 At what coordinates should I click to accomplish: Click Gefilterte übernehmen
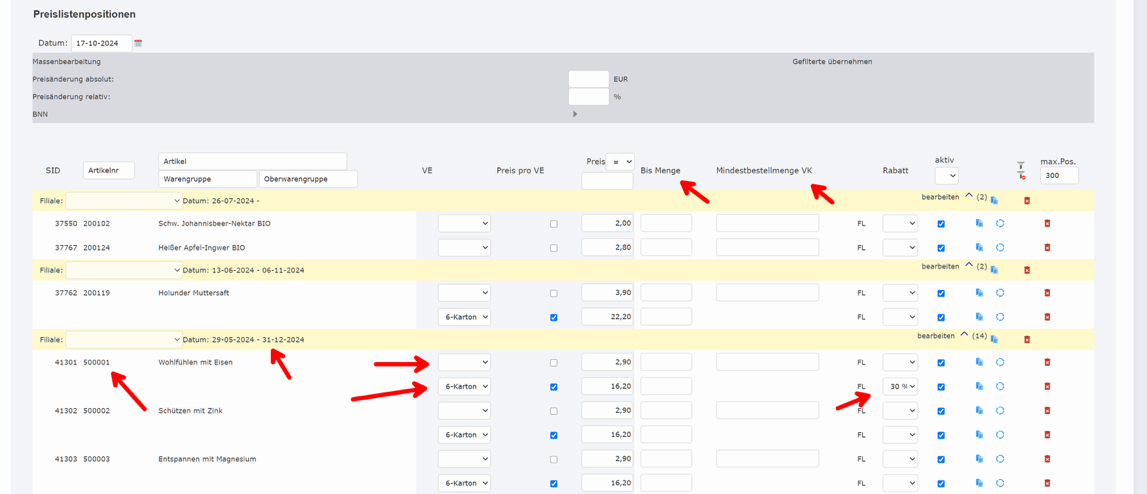[x=832, y=62]
